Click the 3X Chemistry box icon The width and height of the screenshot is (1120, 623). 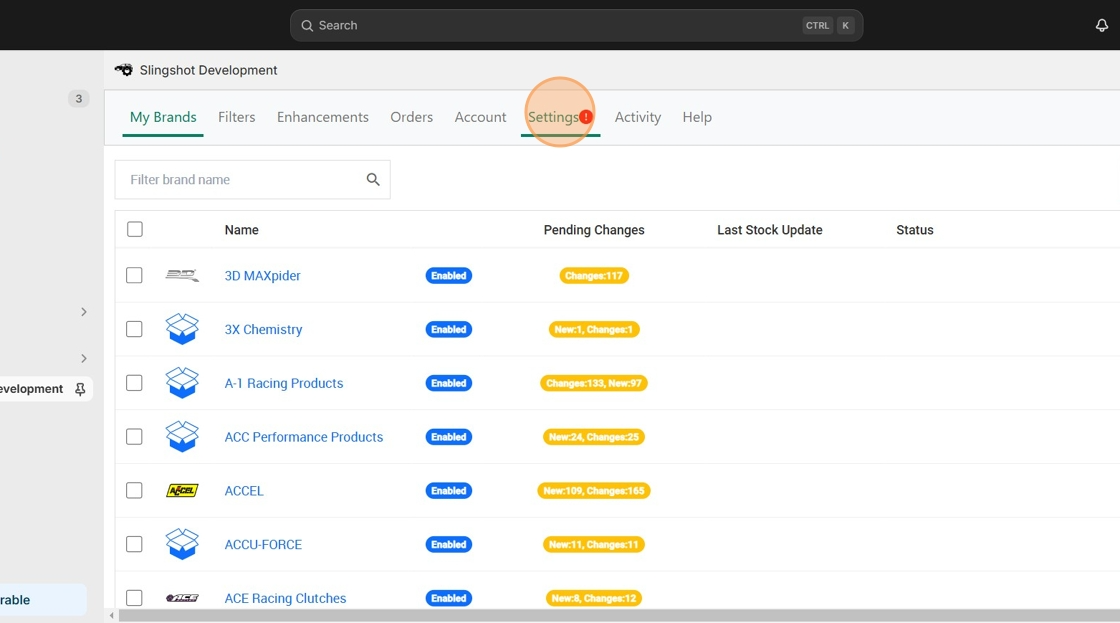(182, 329)
